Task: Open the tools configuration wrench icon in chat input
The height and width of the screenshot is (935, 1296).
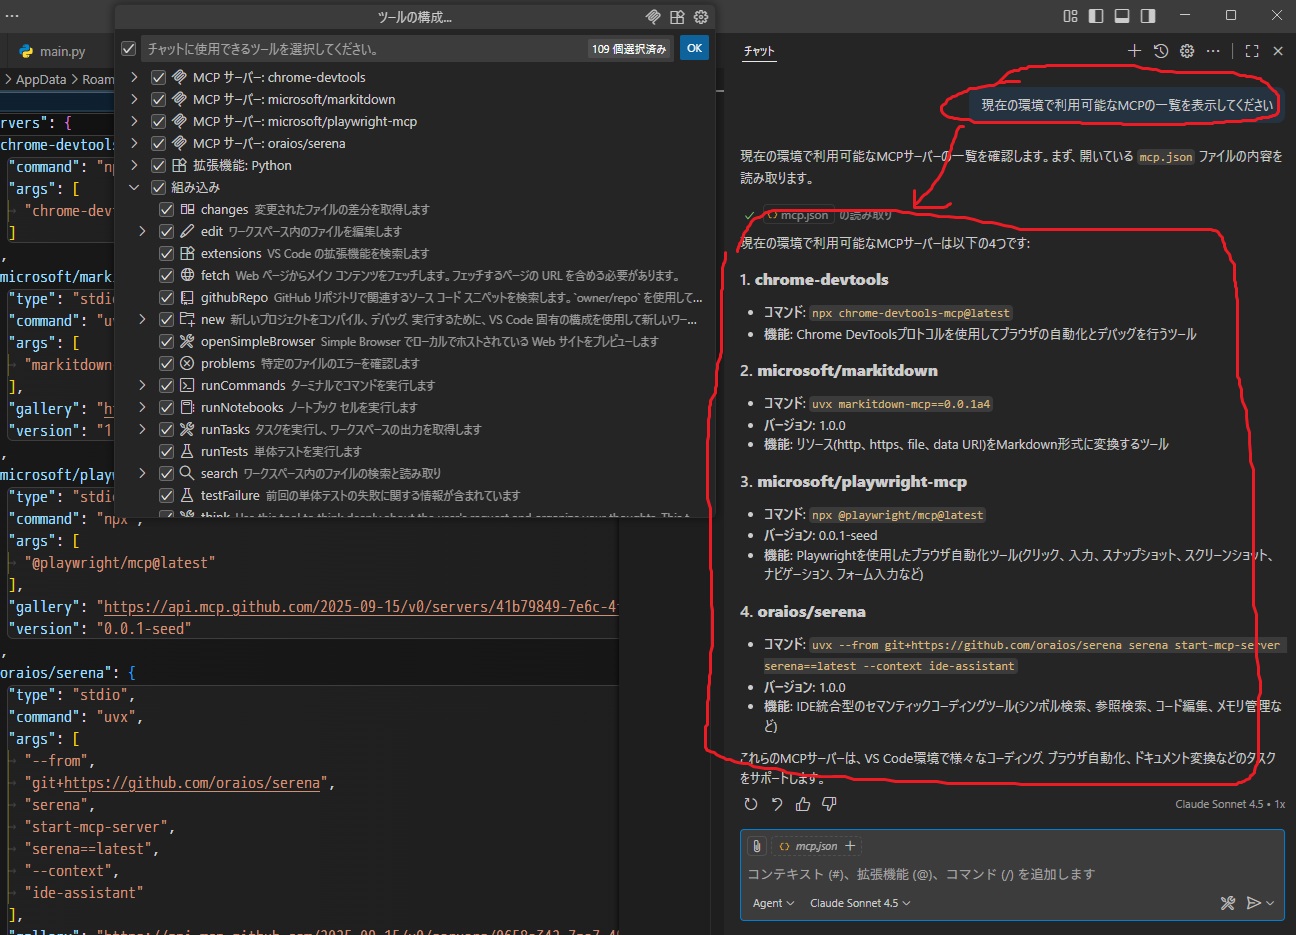Action: click(1229, 902)
